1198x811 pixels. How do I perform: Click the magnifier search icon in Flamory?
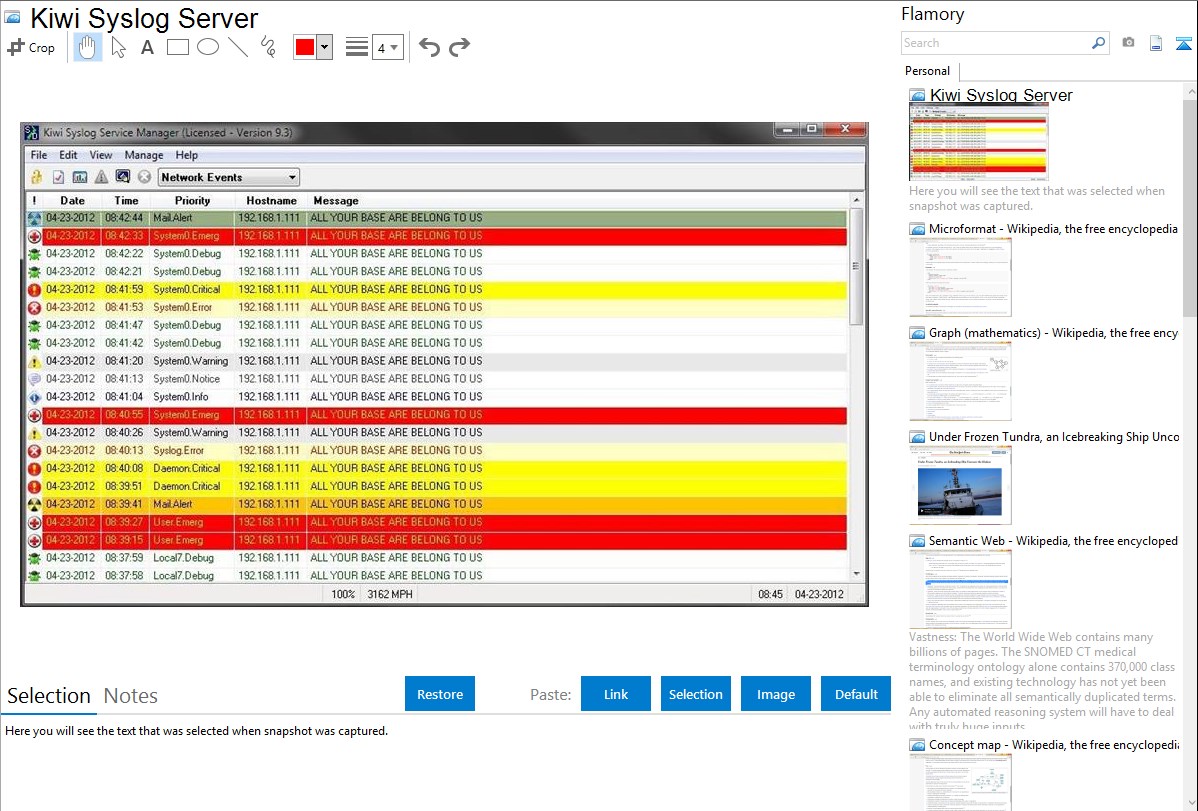pos(1098,43)
